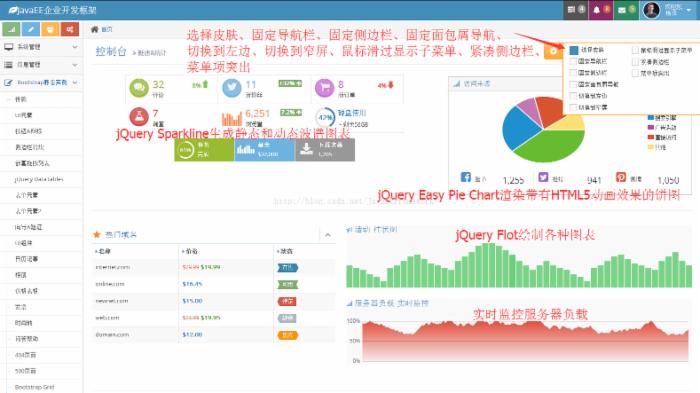Image resolution: width=700 pixels, height=393 pixels.
Task: Click the web.com domain row
Action: pyautogui.click(x=213, y=318)
